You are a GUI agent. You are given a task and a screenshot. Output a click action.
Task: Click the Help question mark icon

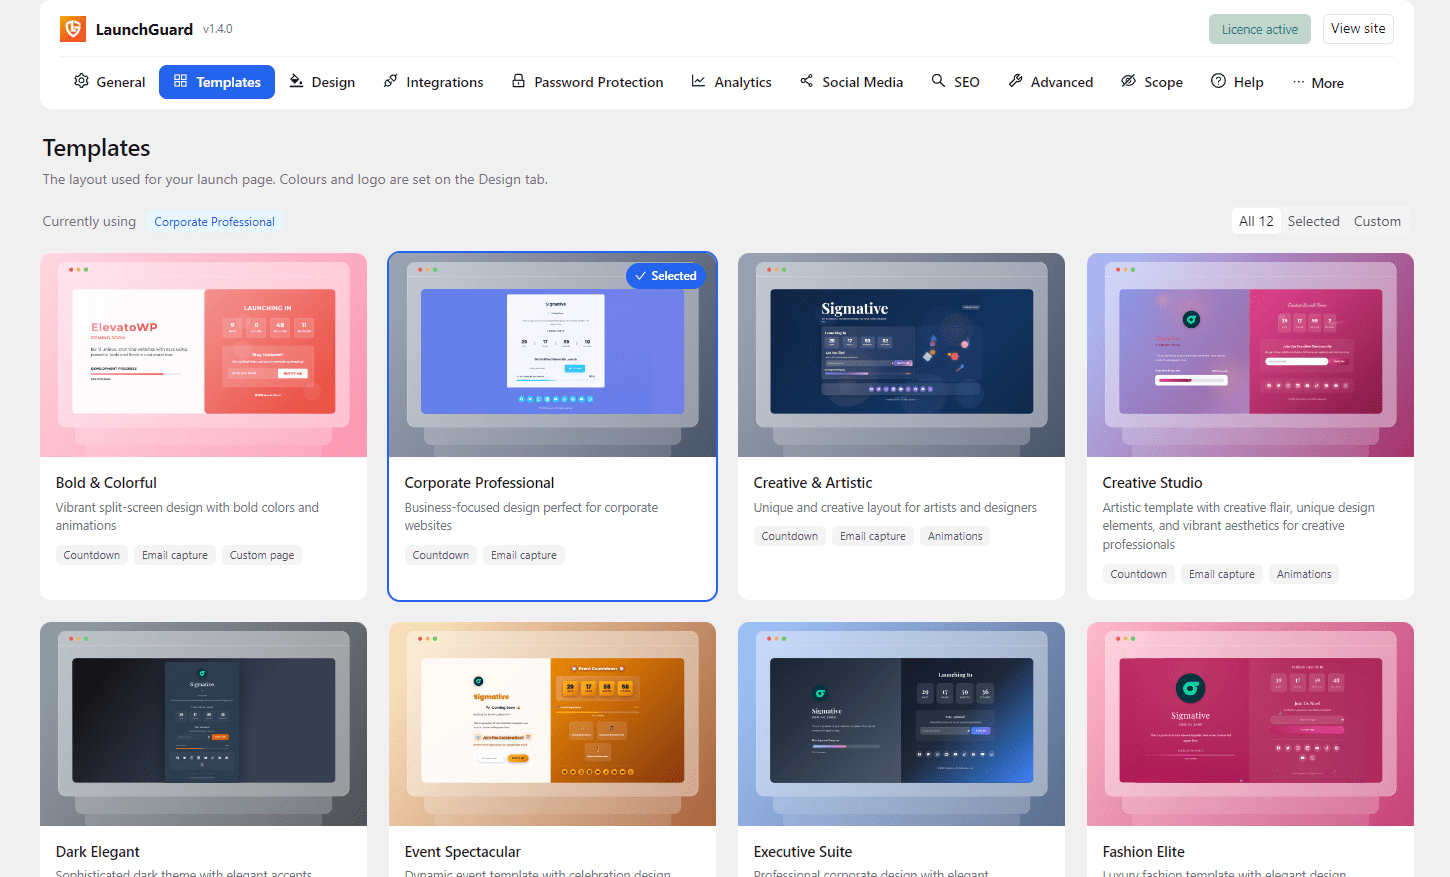(x=1218, y=81)
